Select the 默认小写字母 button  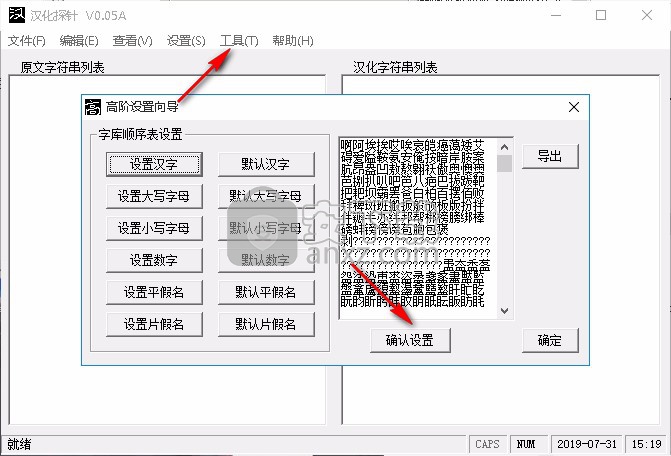[266, 228]
